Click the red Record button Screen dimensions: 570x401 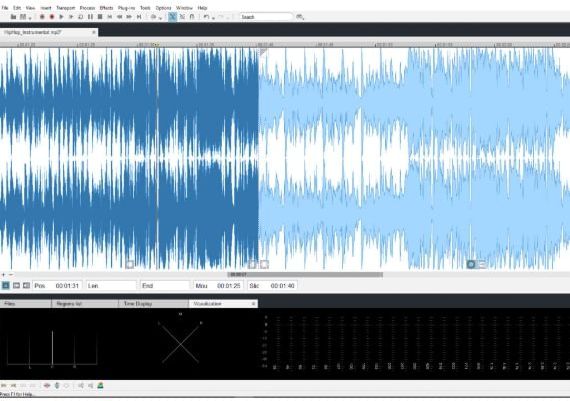tap(52, 17)
